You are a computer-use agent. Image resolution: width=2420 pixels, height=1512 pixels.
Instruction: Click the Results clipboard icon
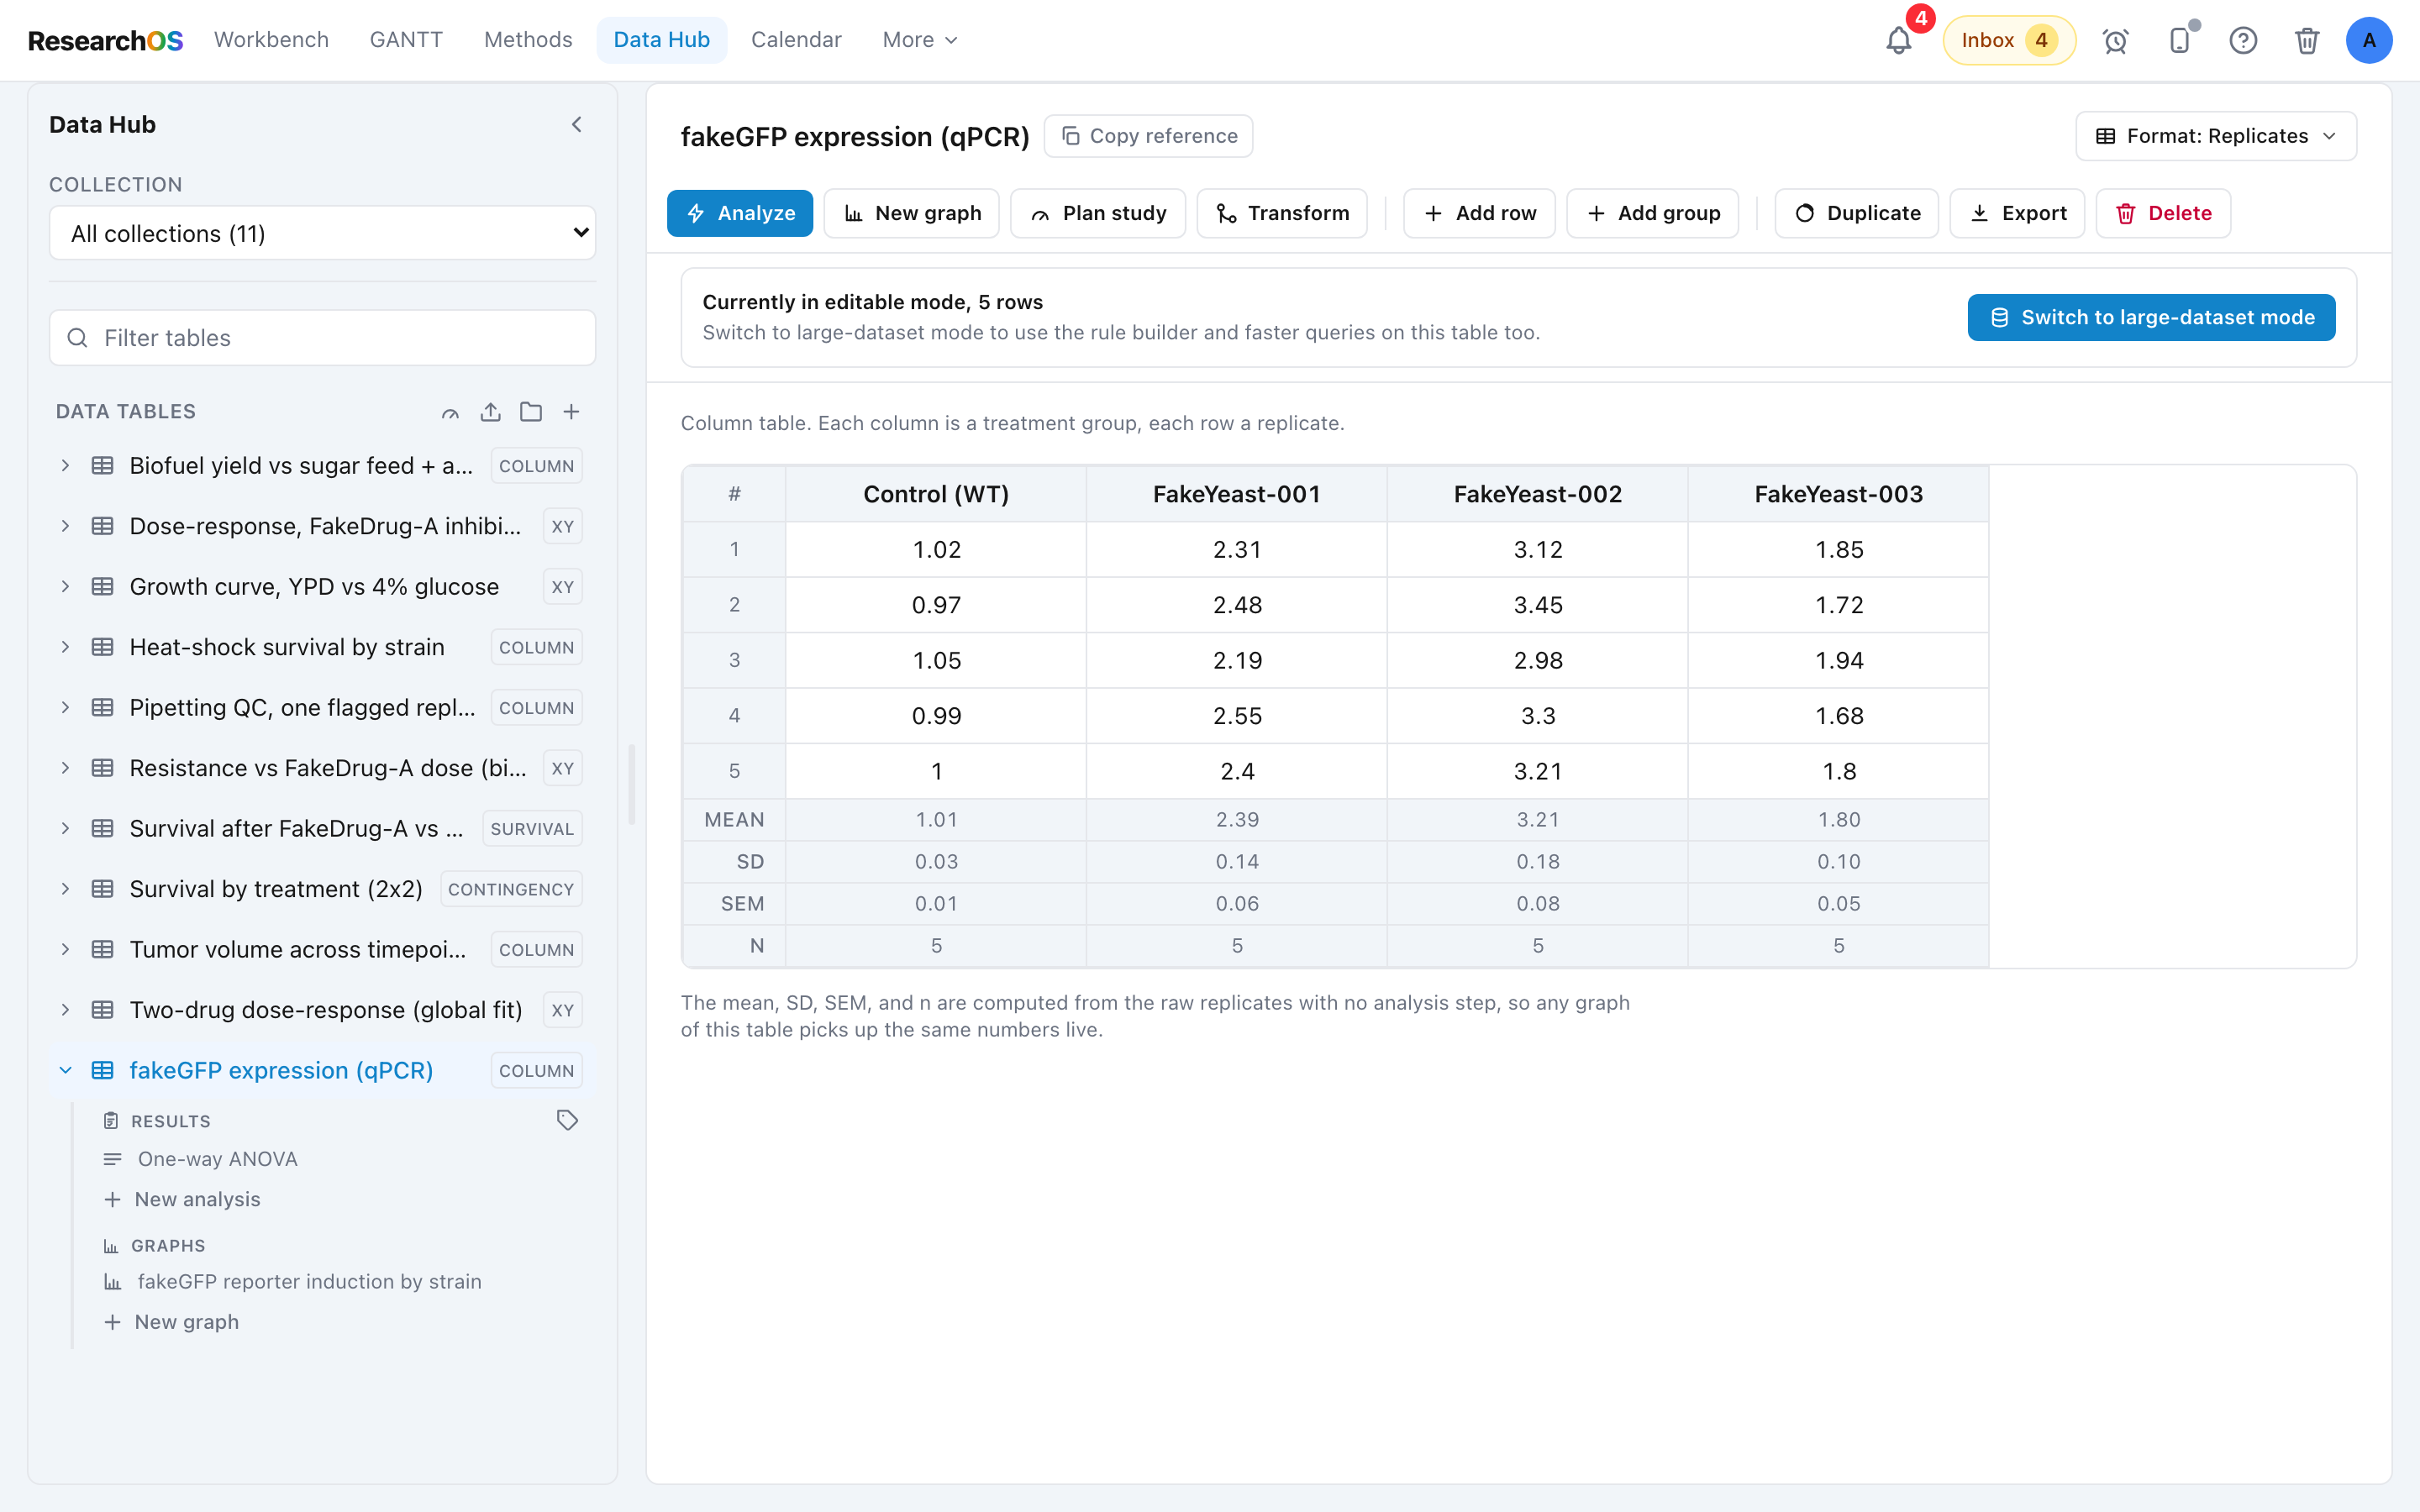[111, 1121]
